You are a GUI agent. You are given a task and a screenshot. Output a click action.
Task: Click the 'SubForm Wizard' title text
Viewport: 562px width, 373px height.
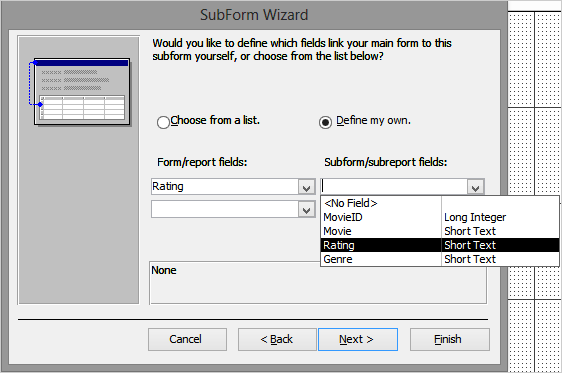254,15
